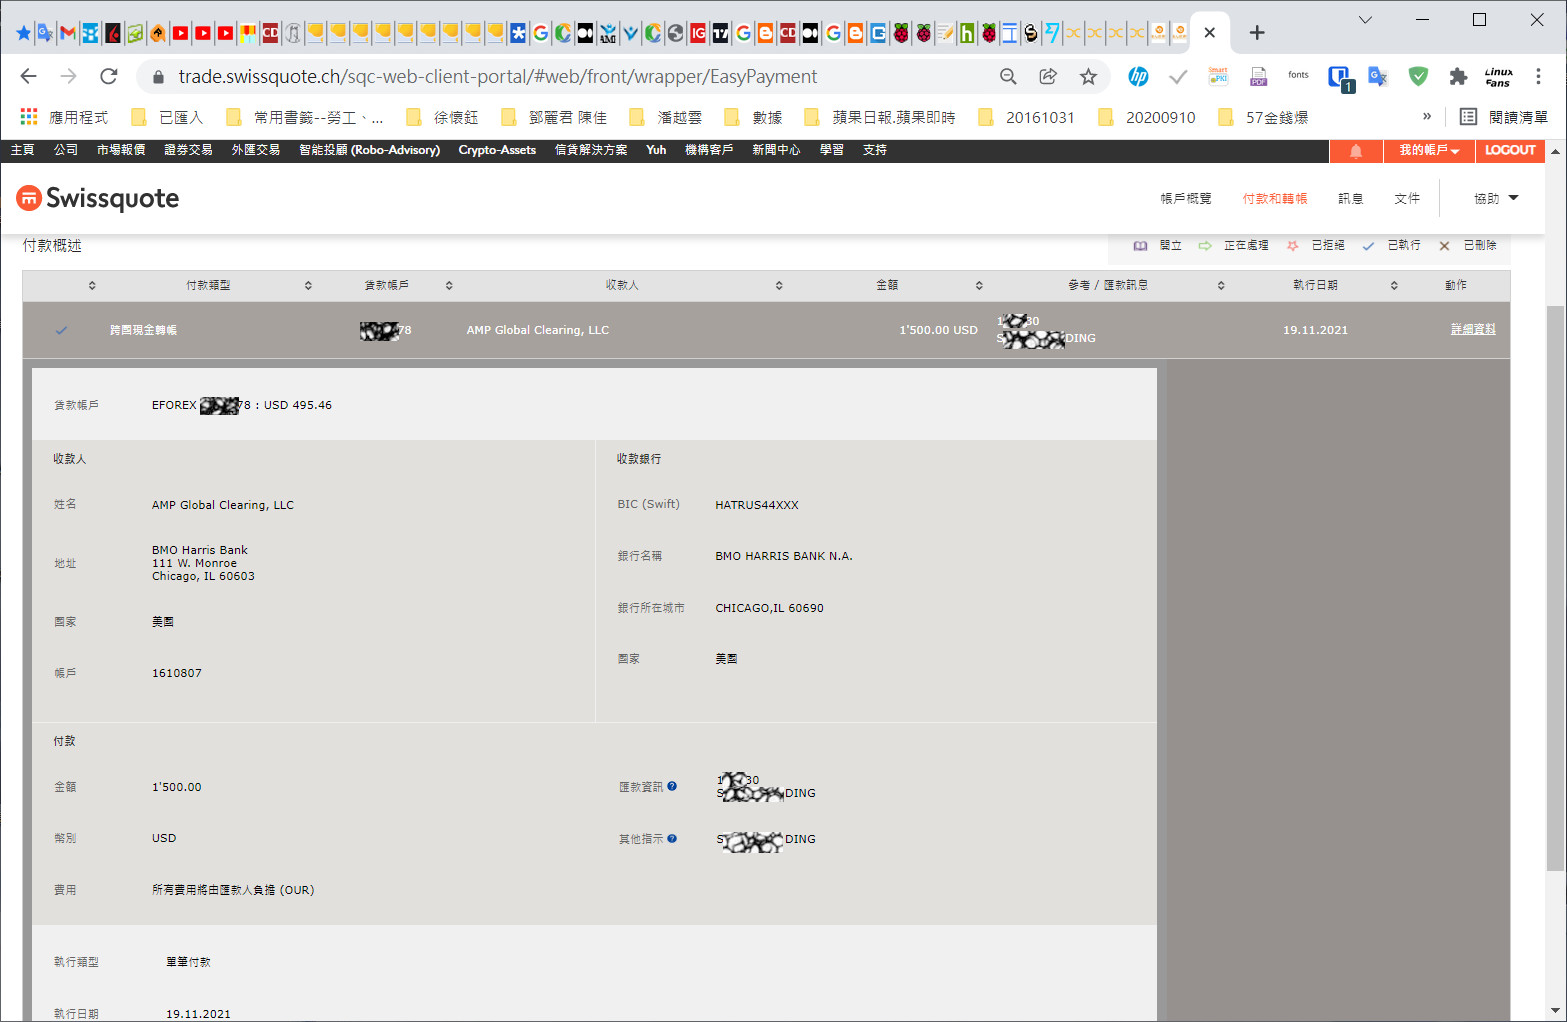Close the active browser tab
Viewport: 1567px width, 1022px height.
coord(1209,33)
